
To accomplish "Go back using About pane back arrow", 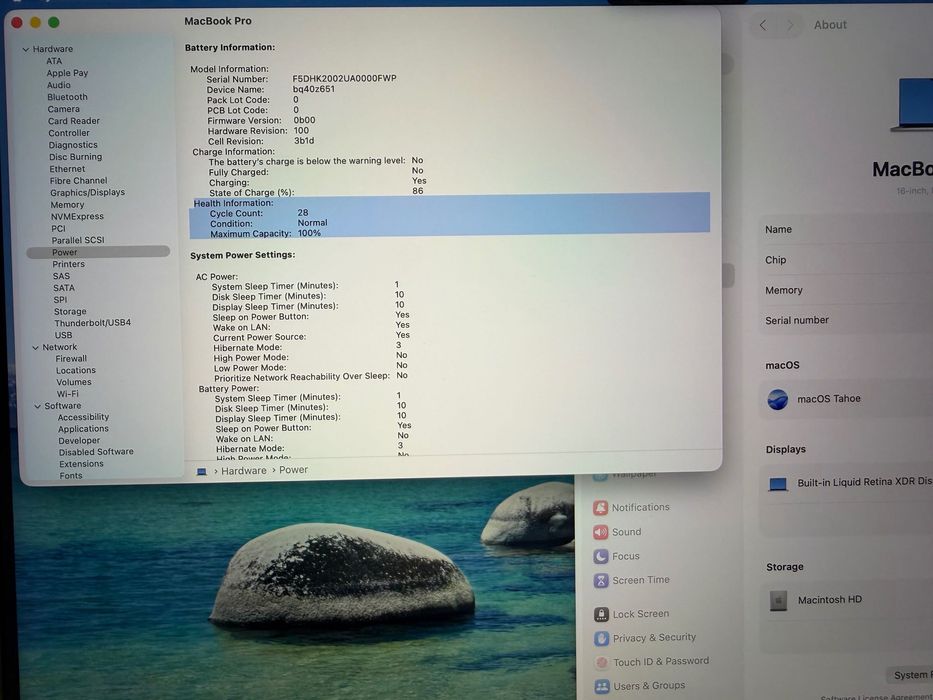I will click(x=763, y=25).
